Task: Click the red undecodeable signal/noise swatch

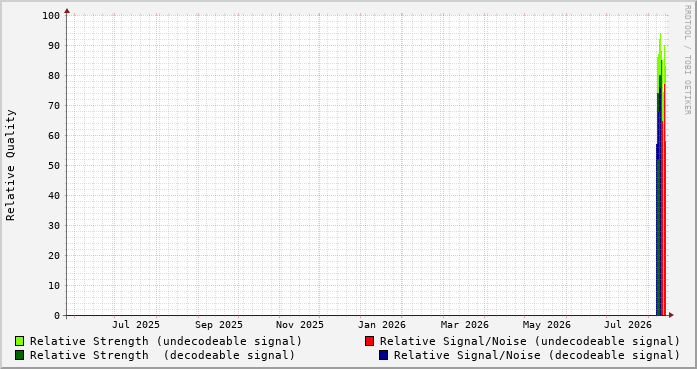Action: pyautogui.click(x=369, y=341)
